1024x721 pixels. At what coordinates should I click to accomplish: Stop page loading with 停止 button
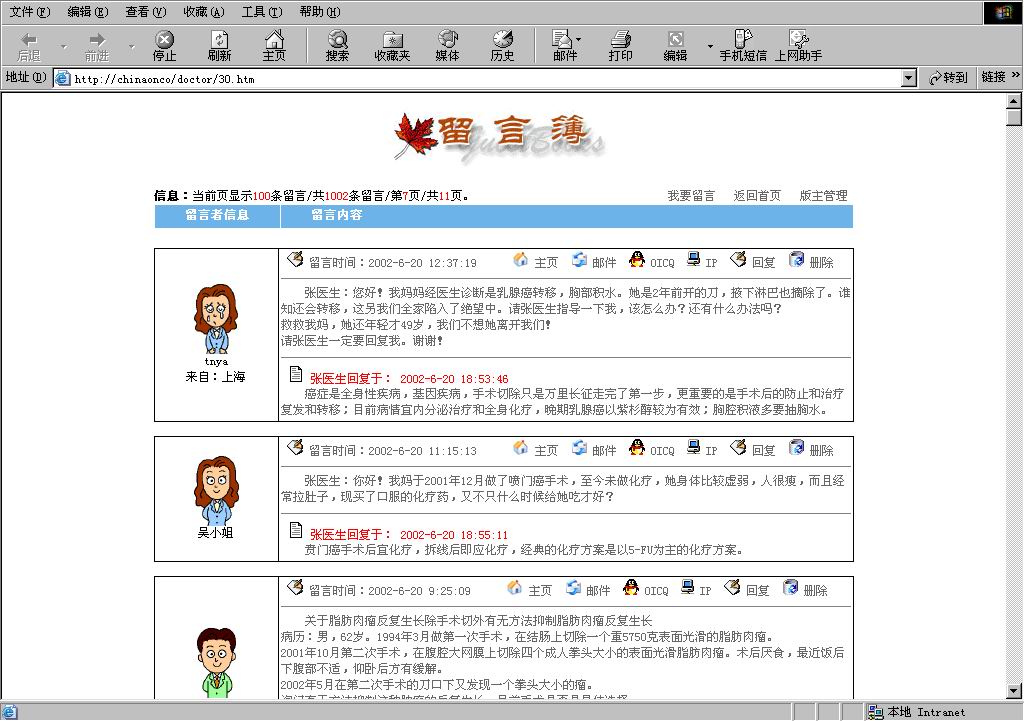point(165,46)
